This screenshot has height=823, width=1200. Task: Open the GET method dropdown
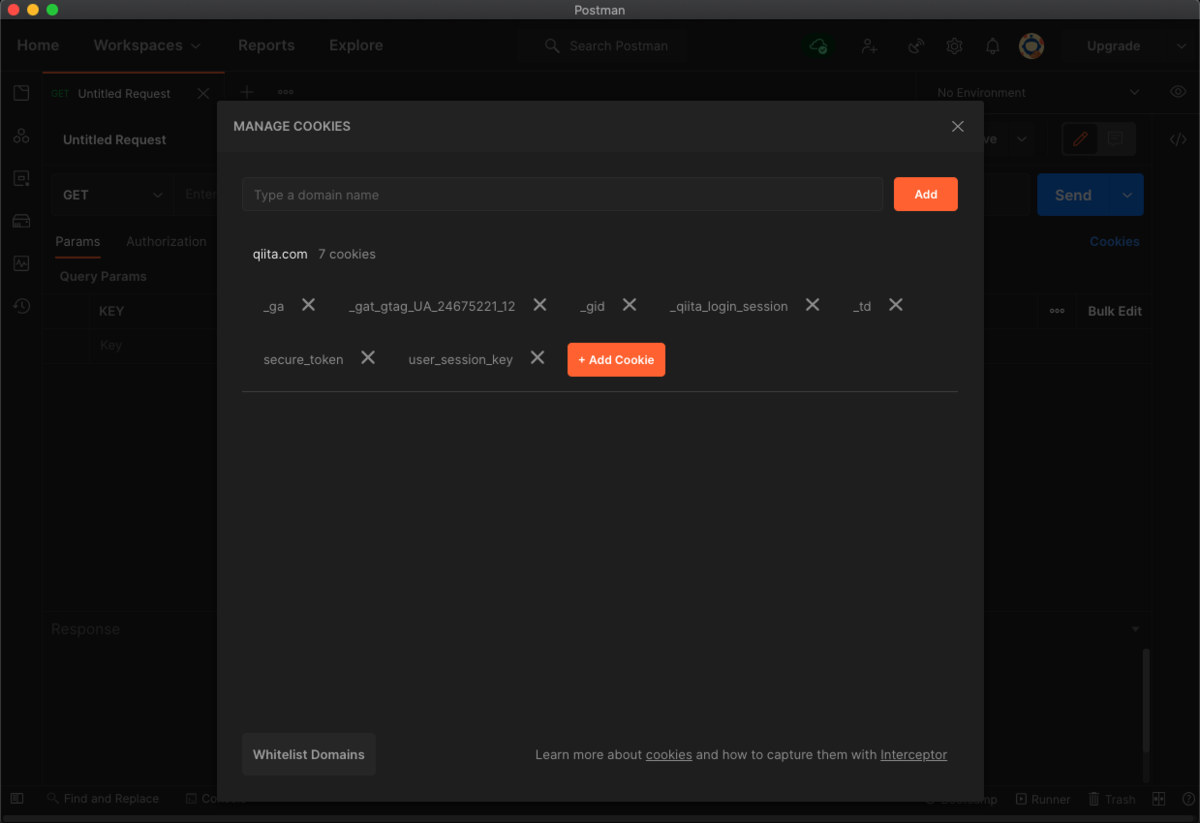coord(112,195)
